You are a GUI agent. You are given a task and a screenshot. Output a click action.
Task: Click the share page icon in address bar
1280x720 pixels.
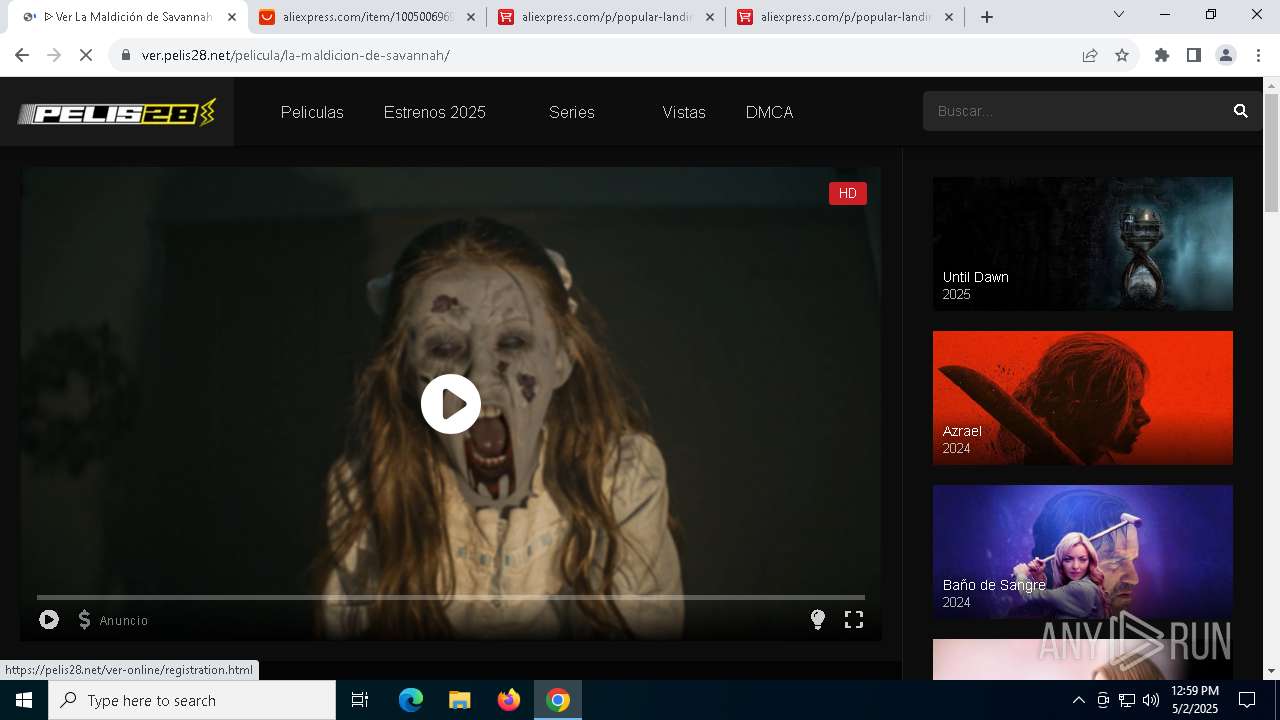[1090, 55]
